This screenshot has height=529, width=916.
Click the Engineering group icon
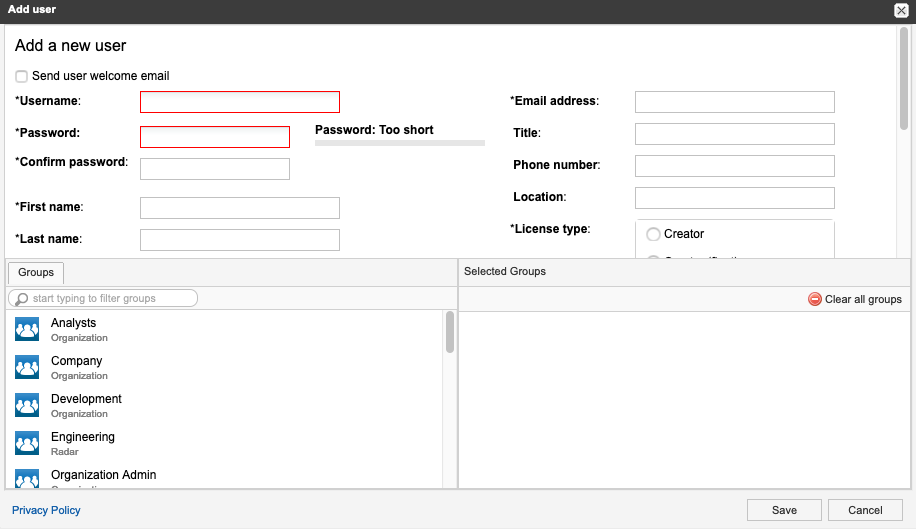tap(27, 444)
